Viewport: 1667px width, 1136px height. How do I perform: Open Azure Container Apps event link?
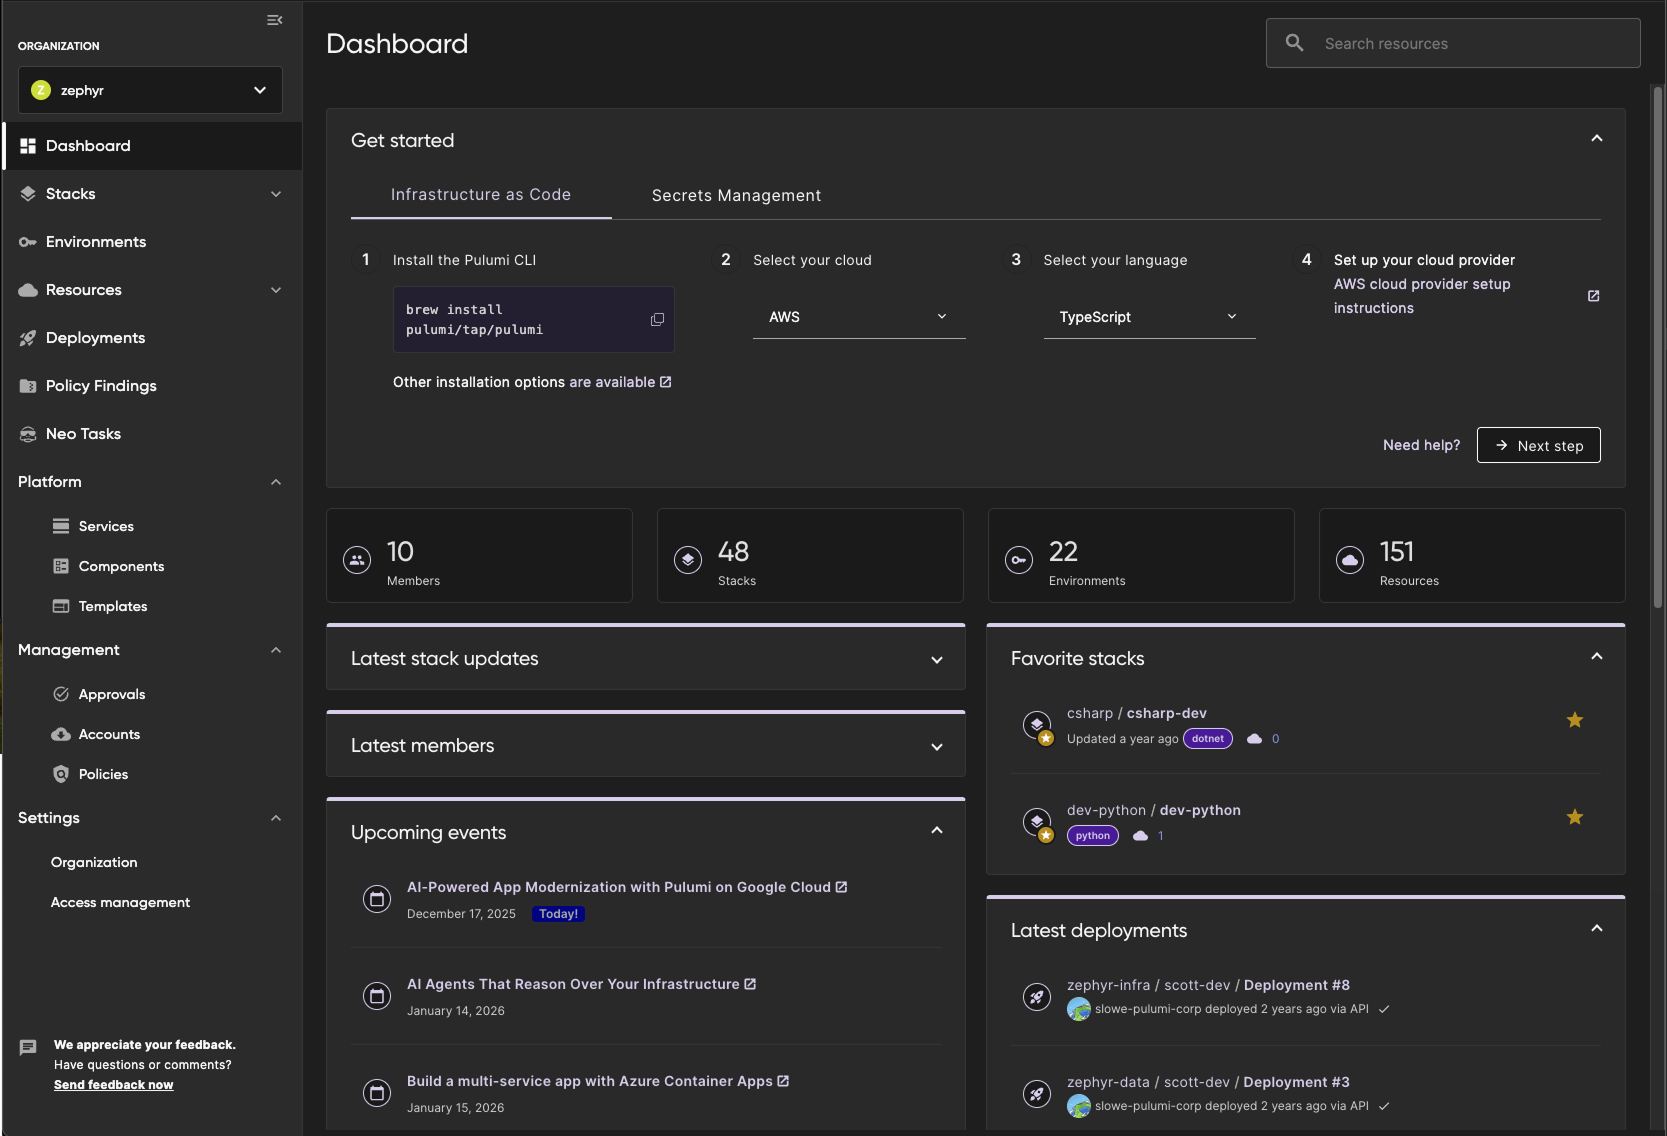(x=598, y=1081)
